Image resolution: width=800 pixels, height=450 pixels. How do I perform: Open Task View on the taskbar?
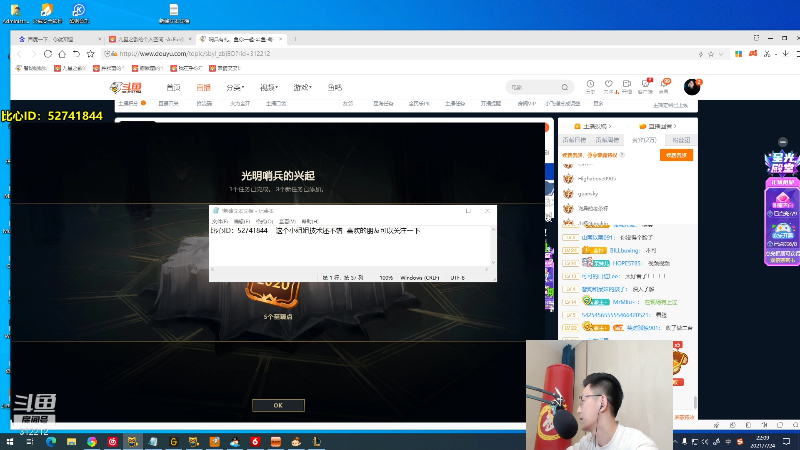[x=30, y=442]
